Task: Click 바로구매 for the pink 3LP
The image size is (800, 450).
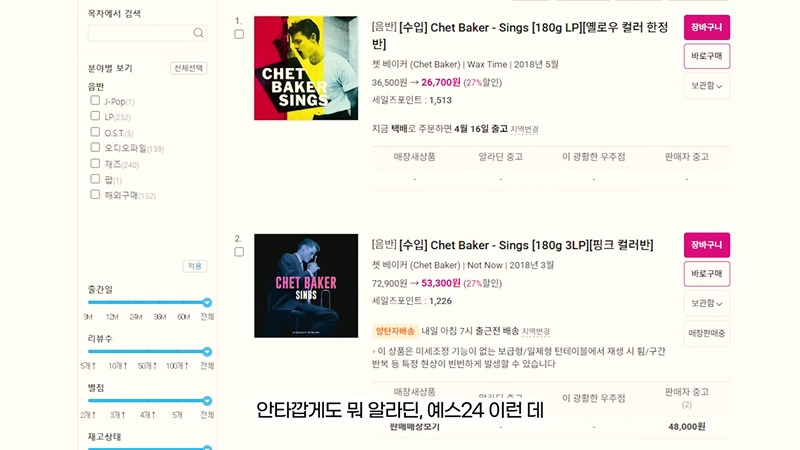Action: pos(707,274)
